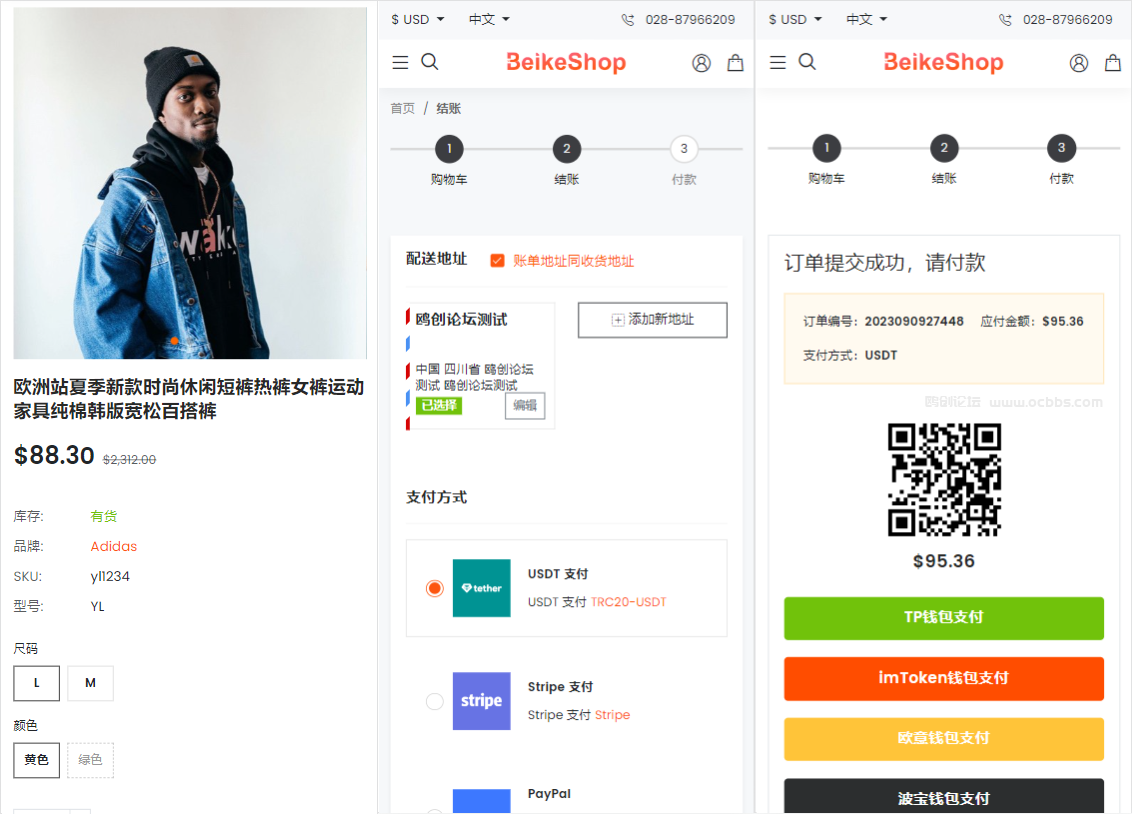Pay with 波宝钱包支付 button

[944, 797]
